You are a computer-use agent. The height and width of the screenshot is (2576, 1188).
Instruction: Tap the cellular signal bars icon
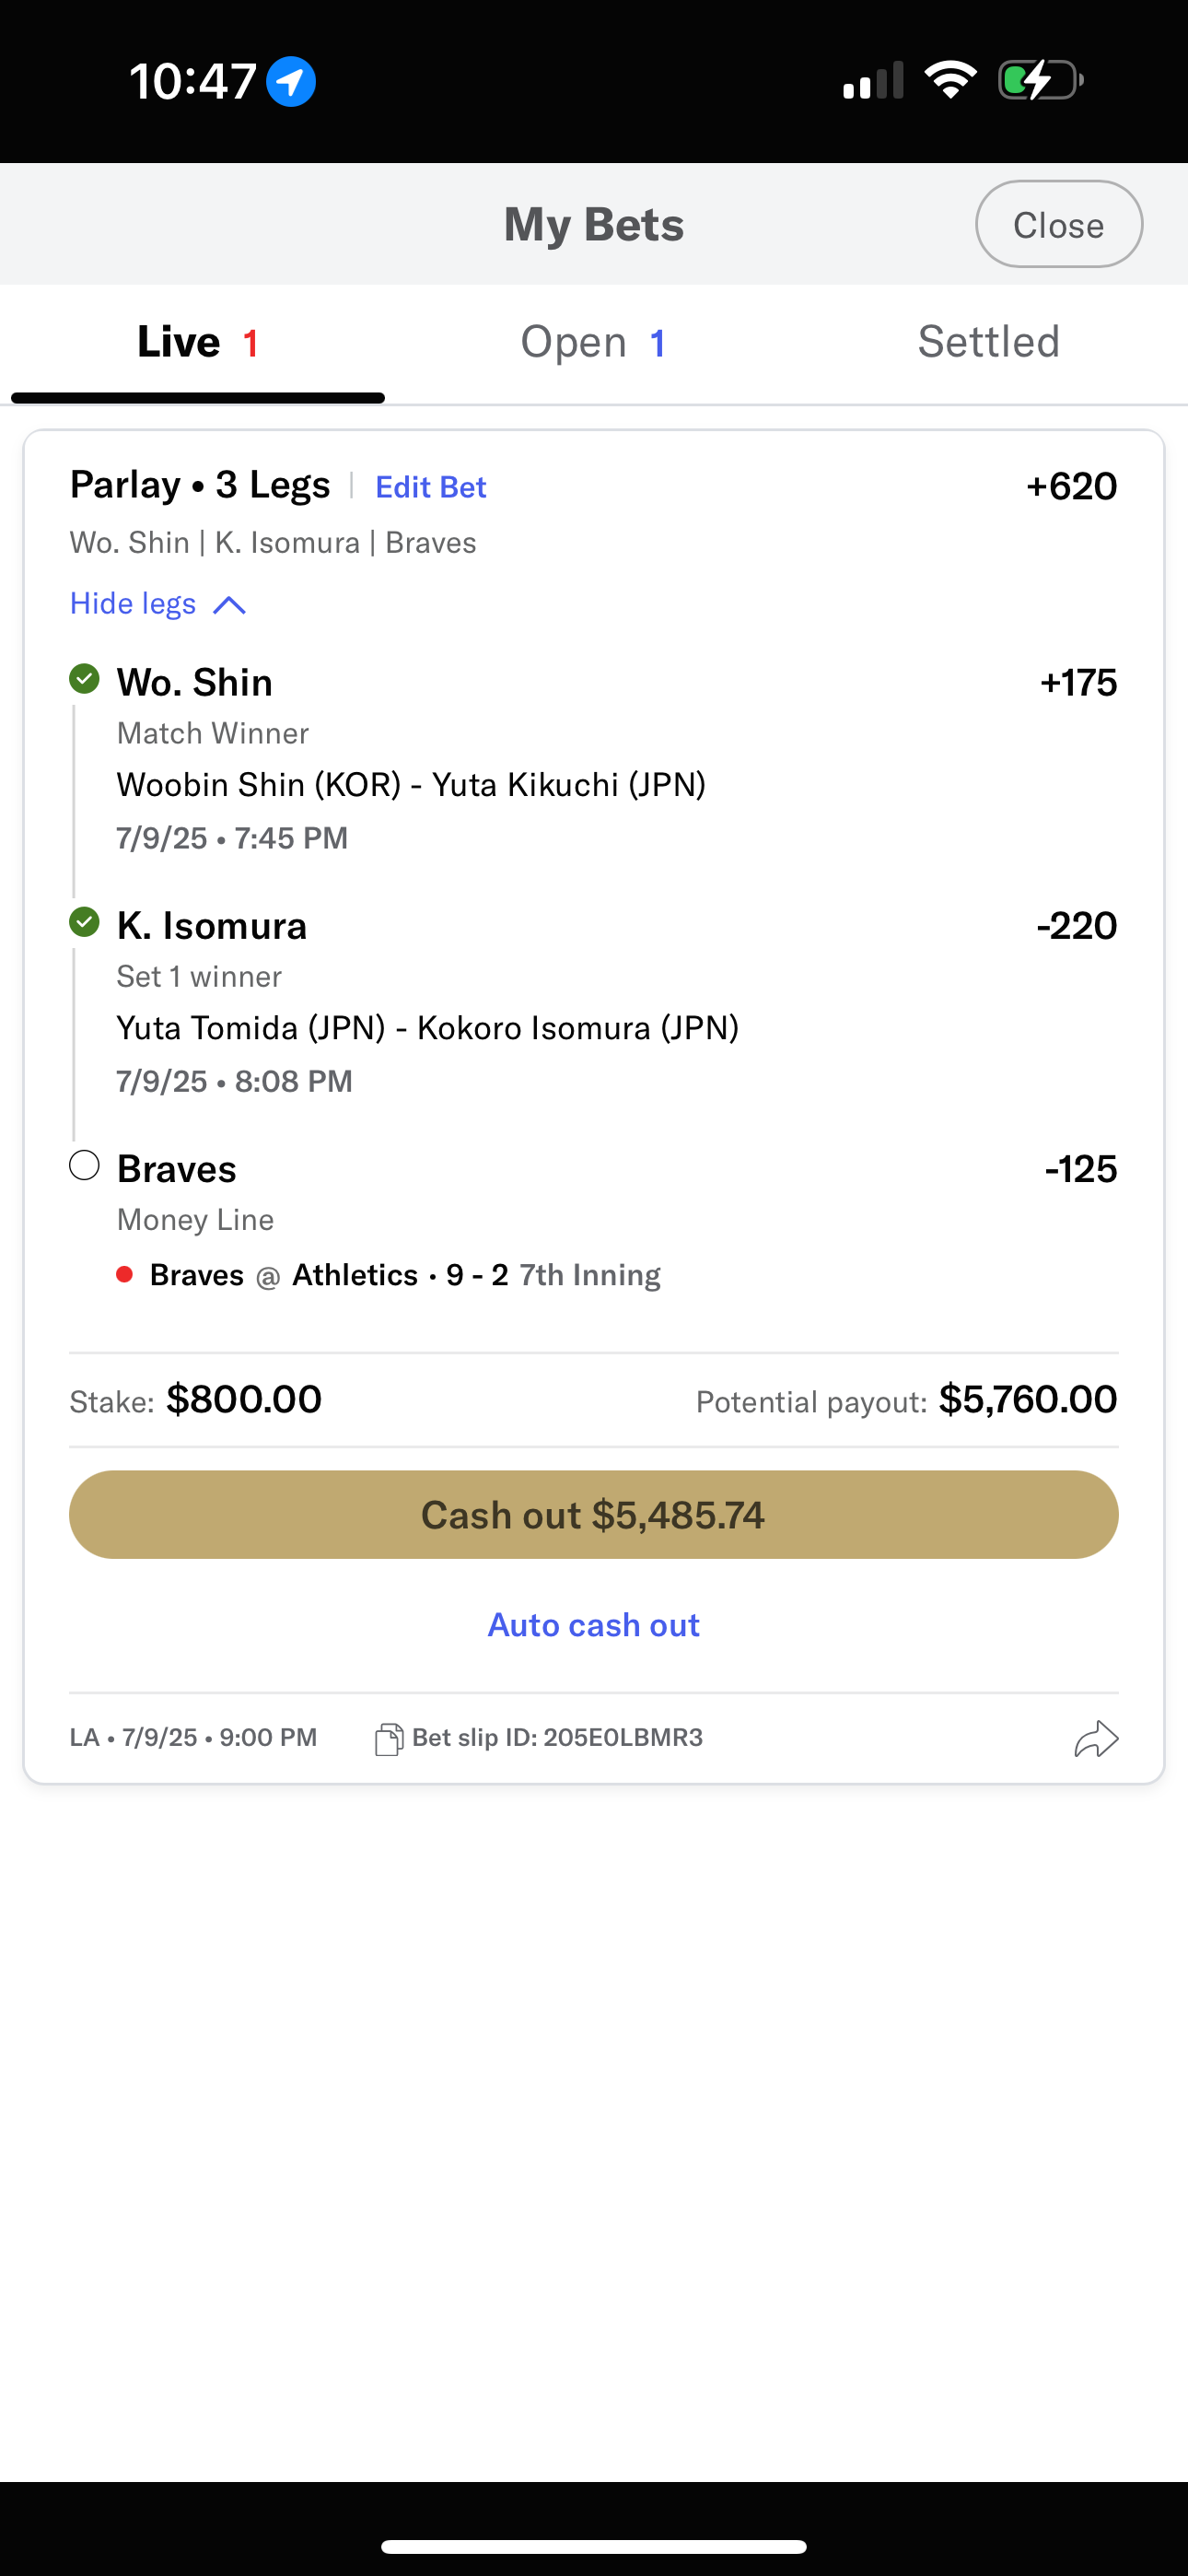pos(873,80)
